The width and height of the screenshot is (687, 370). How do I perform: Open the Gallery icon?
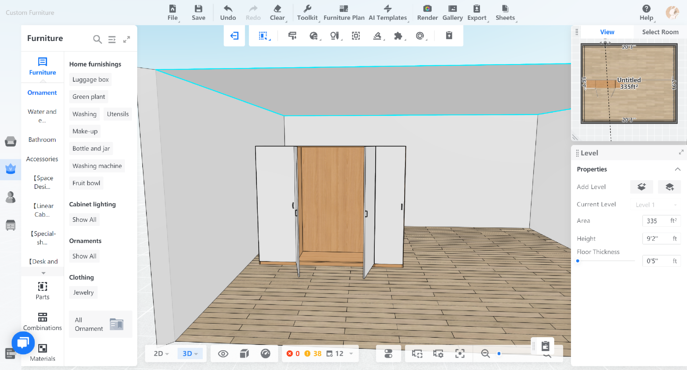[x=453, y=9]
